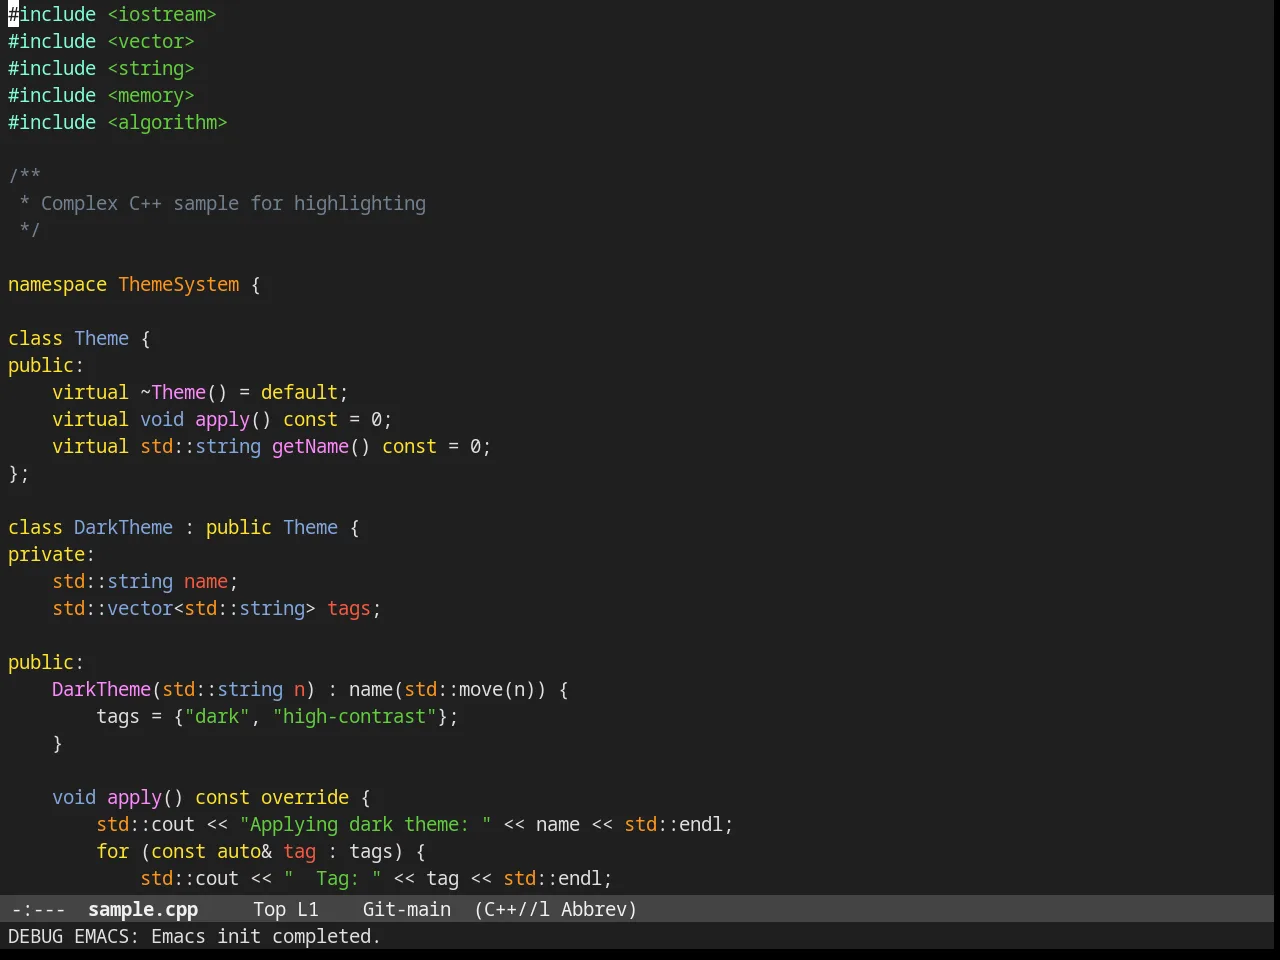Screen dimensions: 1280x960
Task: Click the 'public' specifier under class Theme
Action: (x=41, y=365)
